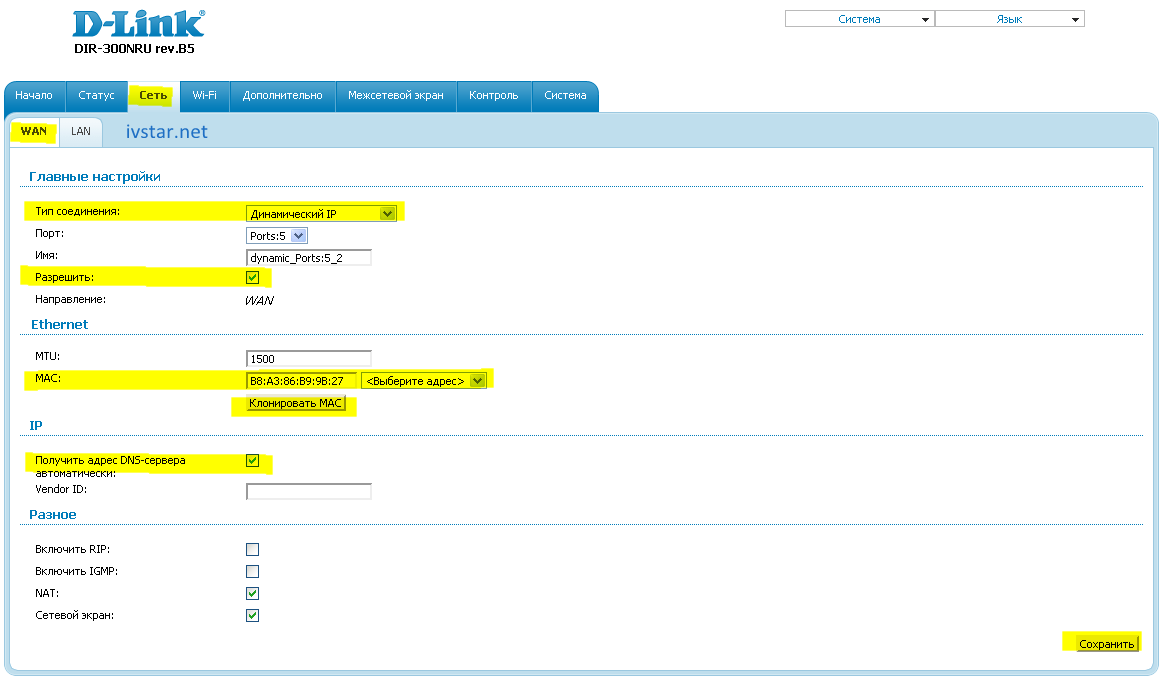Enable the Включить IGMP checkbox
The width and height of the screenshot is (1164, 685).
tap(253, 572)
